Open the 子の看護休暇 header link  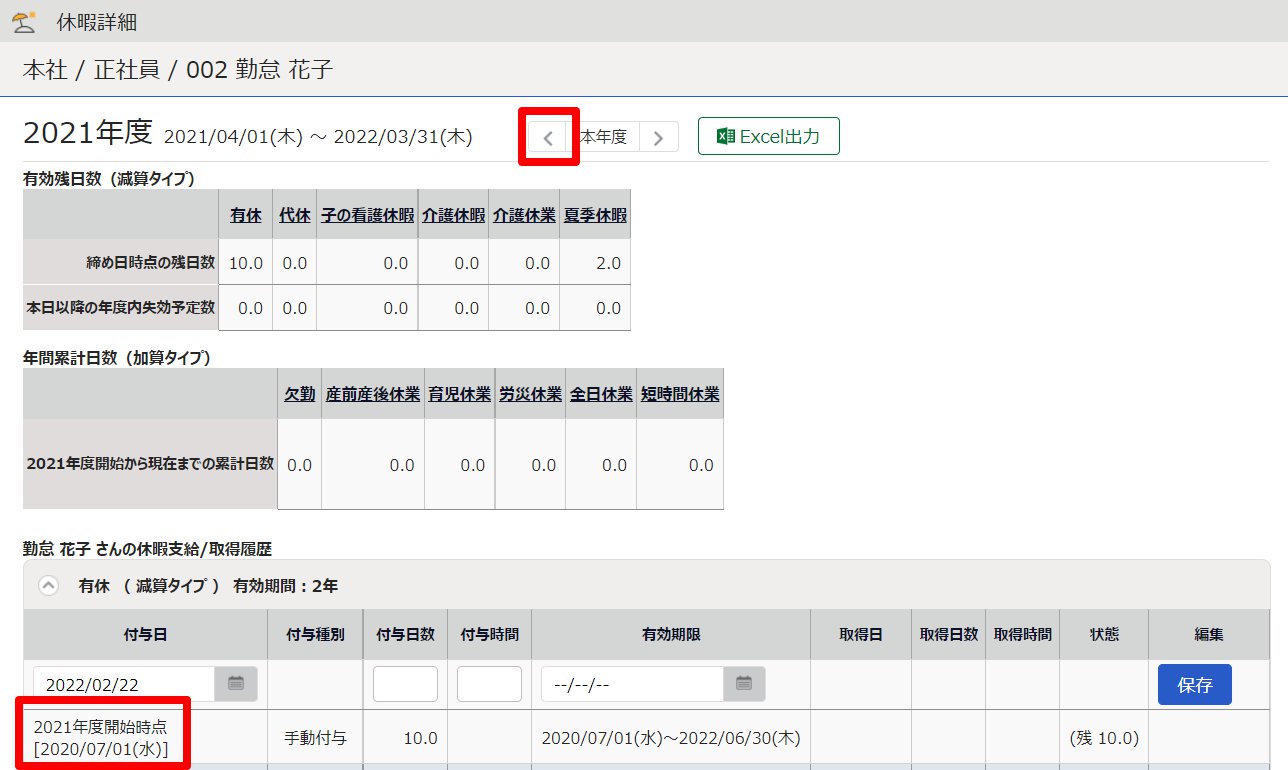[x=367, y=215]
